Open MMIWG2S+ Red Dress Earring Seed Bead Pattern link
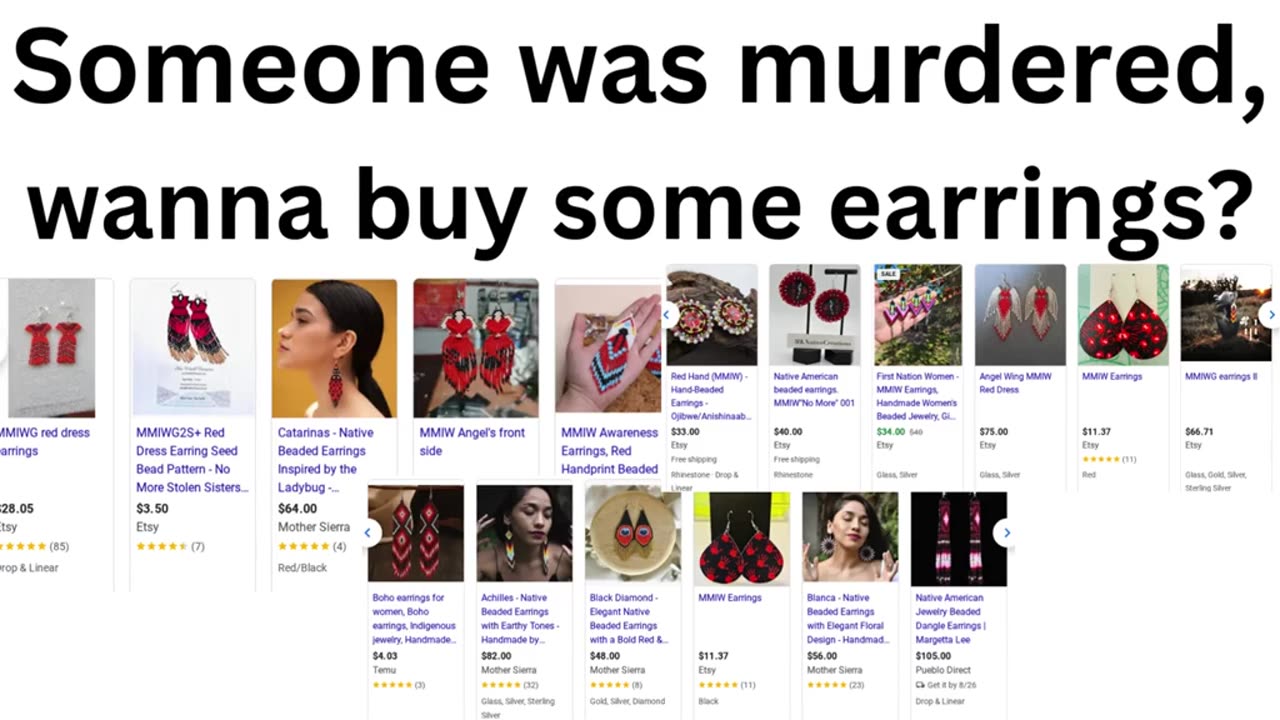The image size is (1280, 720). 193,460
